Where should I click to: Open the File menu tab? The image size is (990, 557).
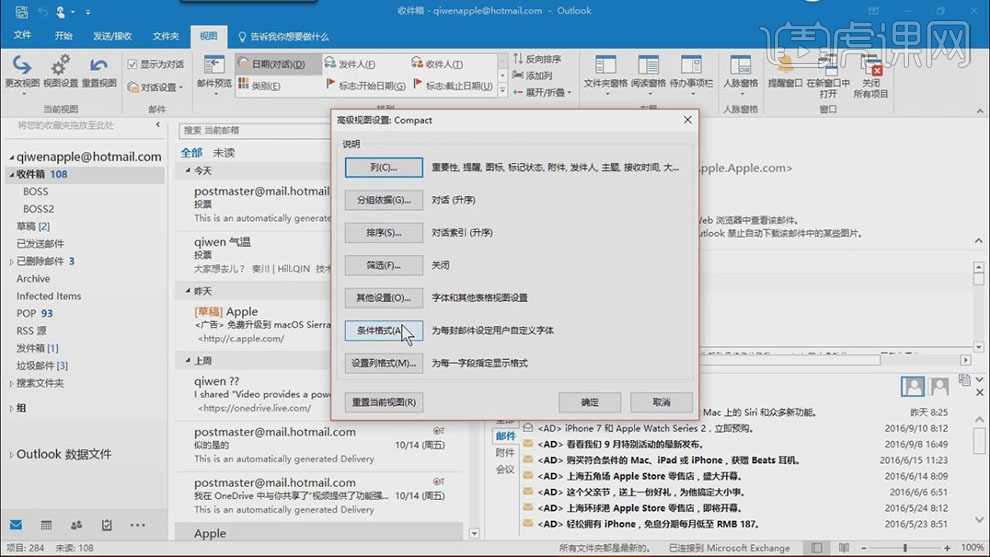tap(22, 36)
